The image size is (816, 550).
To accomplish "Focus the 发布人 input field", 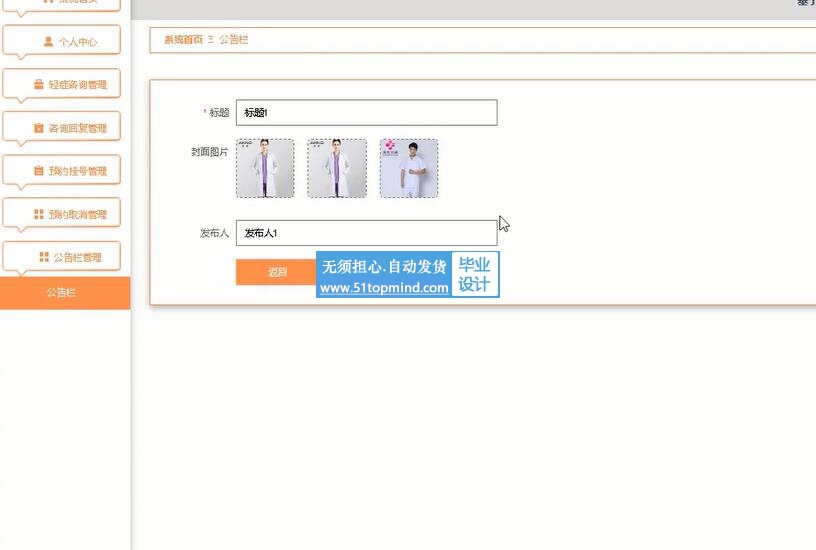I will pos(366,233).
